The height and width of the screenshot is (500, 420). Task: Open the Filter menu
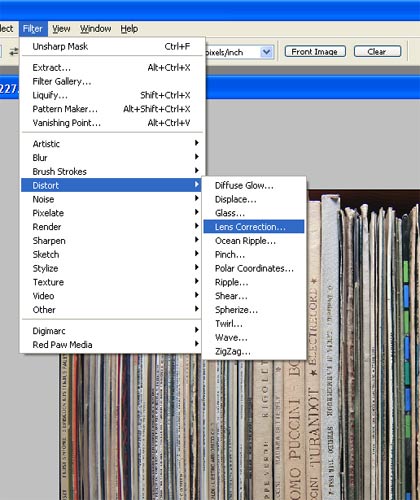pos(33,29)
